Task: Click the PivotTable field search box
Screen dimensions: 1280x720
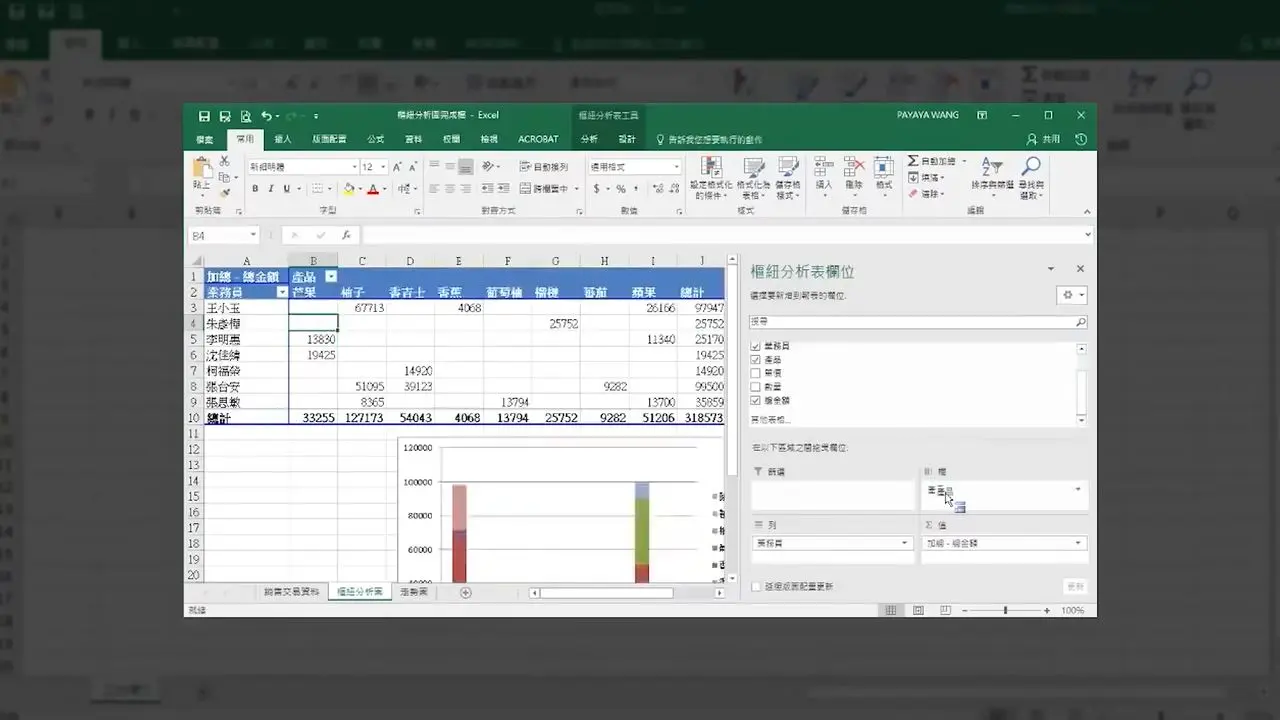Action: click(x=918, y=323)
